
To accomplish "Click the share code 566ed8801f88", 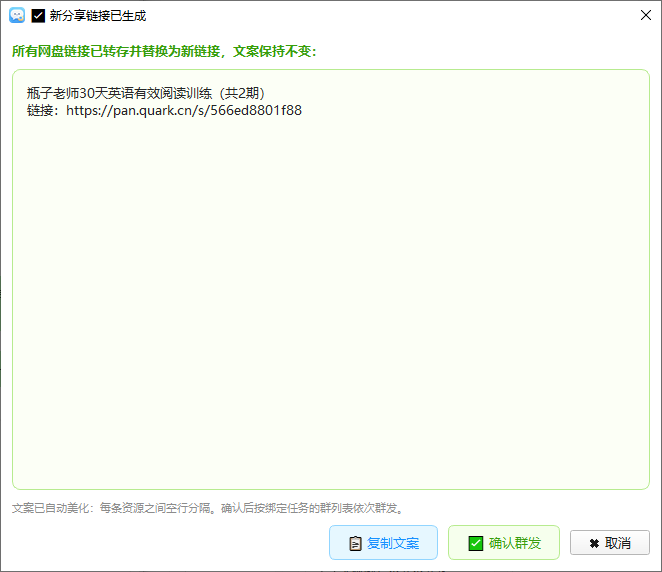I will [256, 111].
